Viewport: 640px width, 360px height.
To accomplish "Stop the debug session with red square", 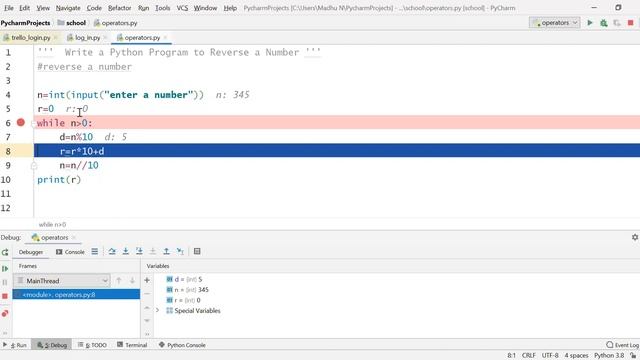I will [x=5, y=296].
